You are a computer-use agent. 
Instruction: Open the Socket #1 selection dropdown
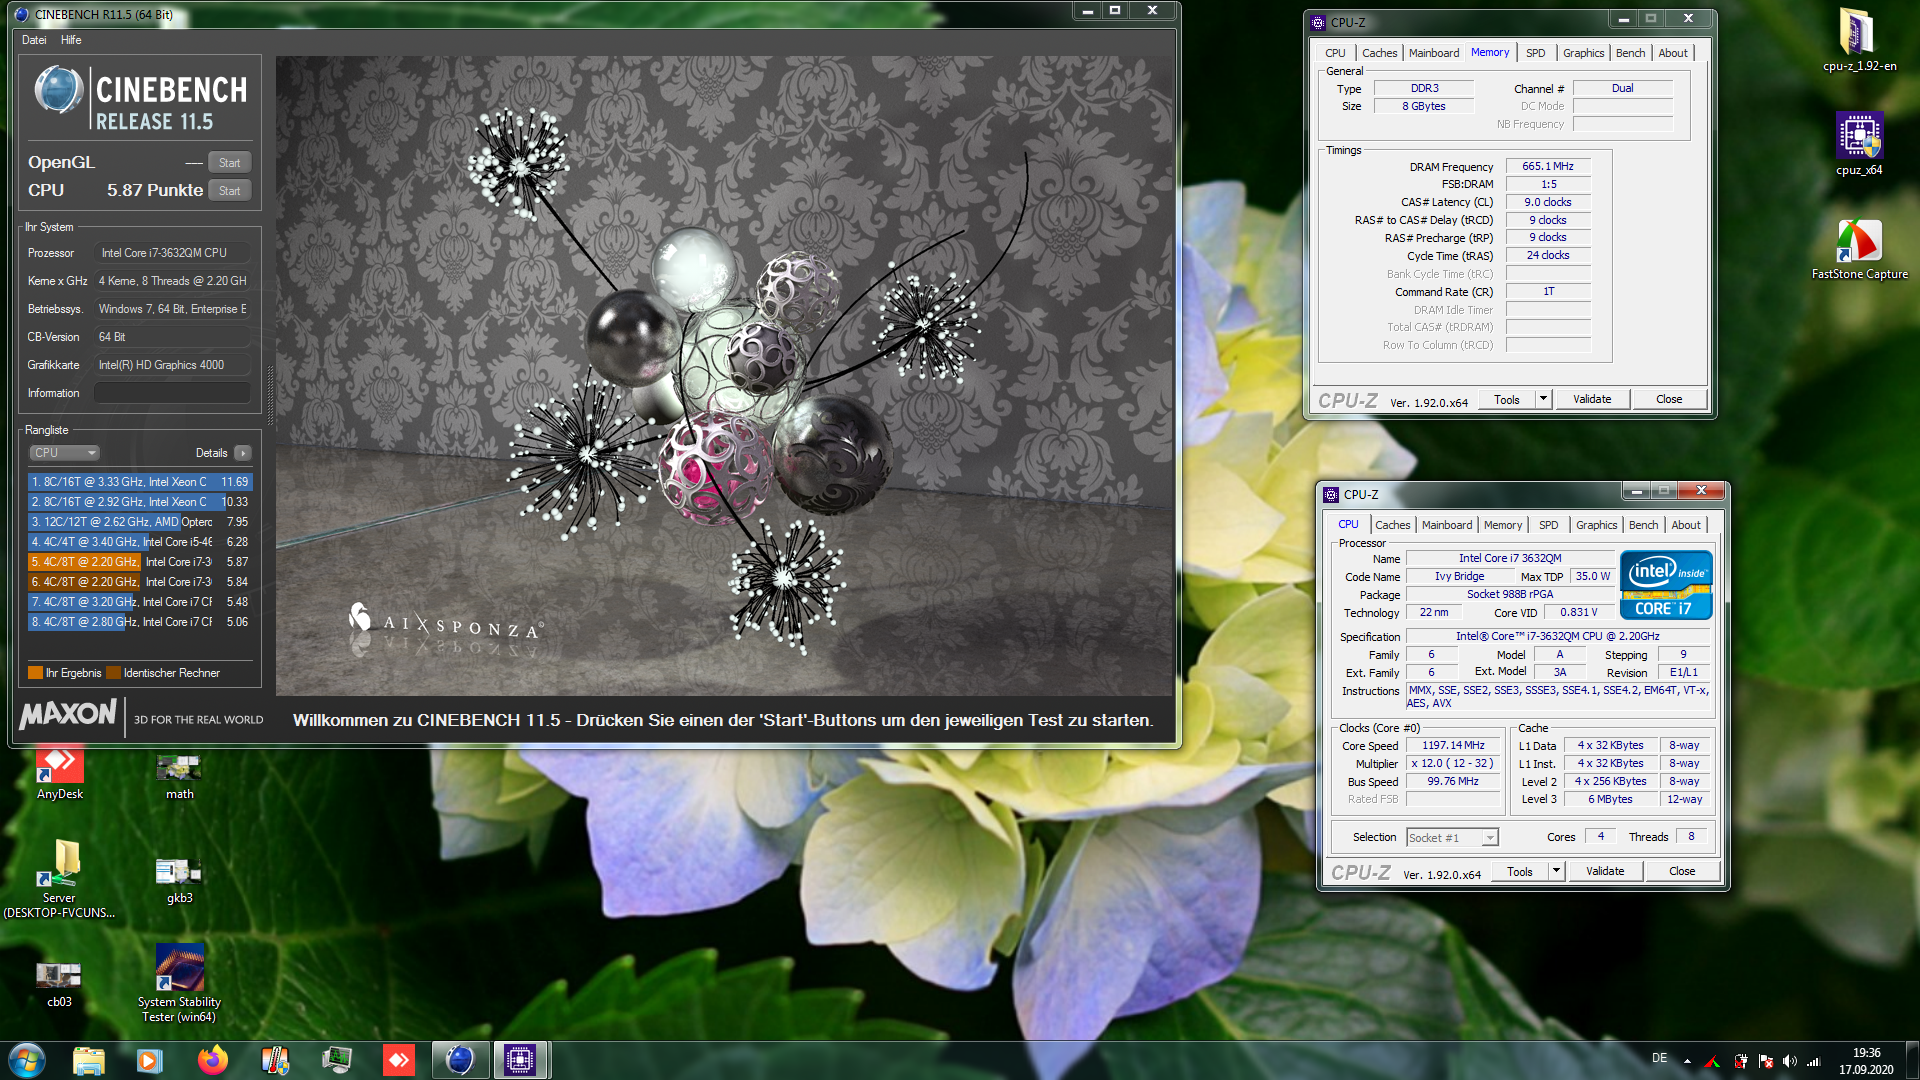pyautogui.click(x=1453, y=838)
